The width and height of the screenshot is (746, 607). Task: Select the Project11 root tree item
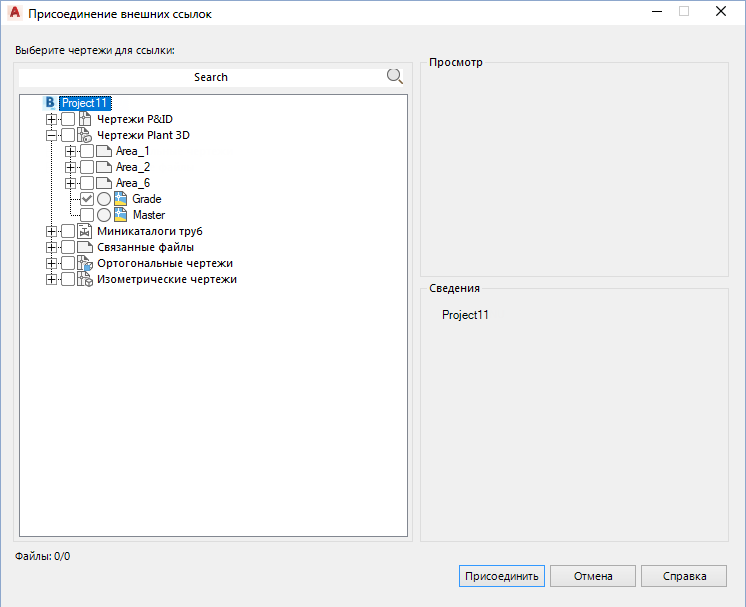click(85, 103)
